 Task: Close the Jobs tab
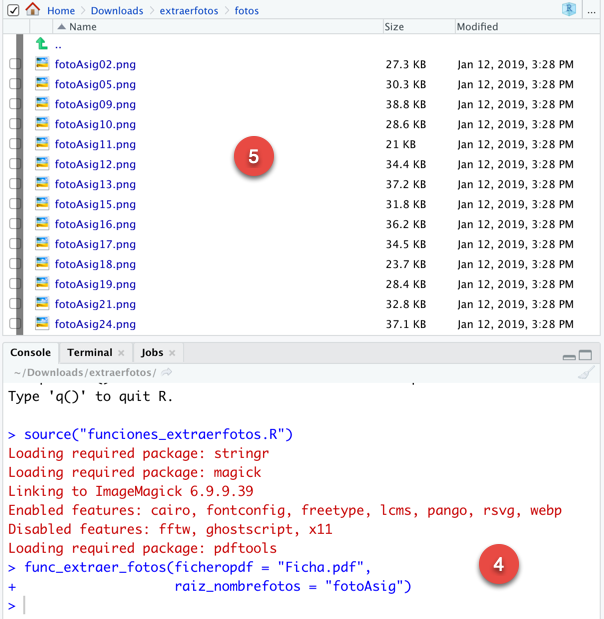(172, 353)
